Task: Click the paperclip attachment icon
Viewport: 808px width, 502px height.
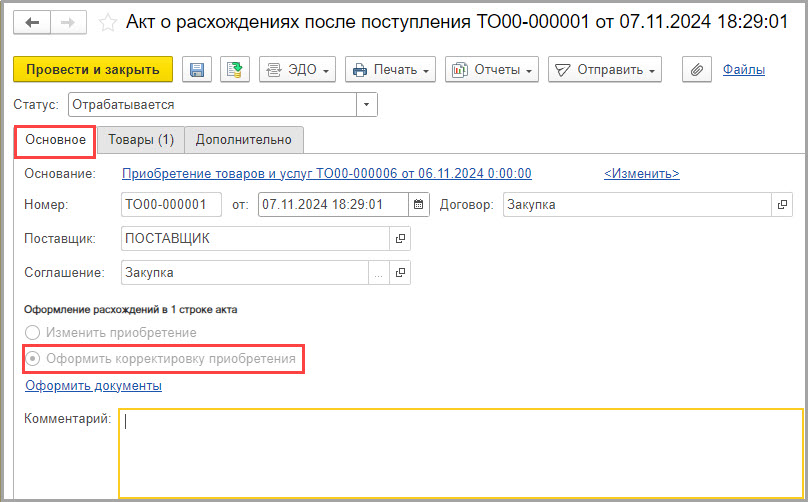Action: tap(697, 70)
